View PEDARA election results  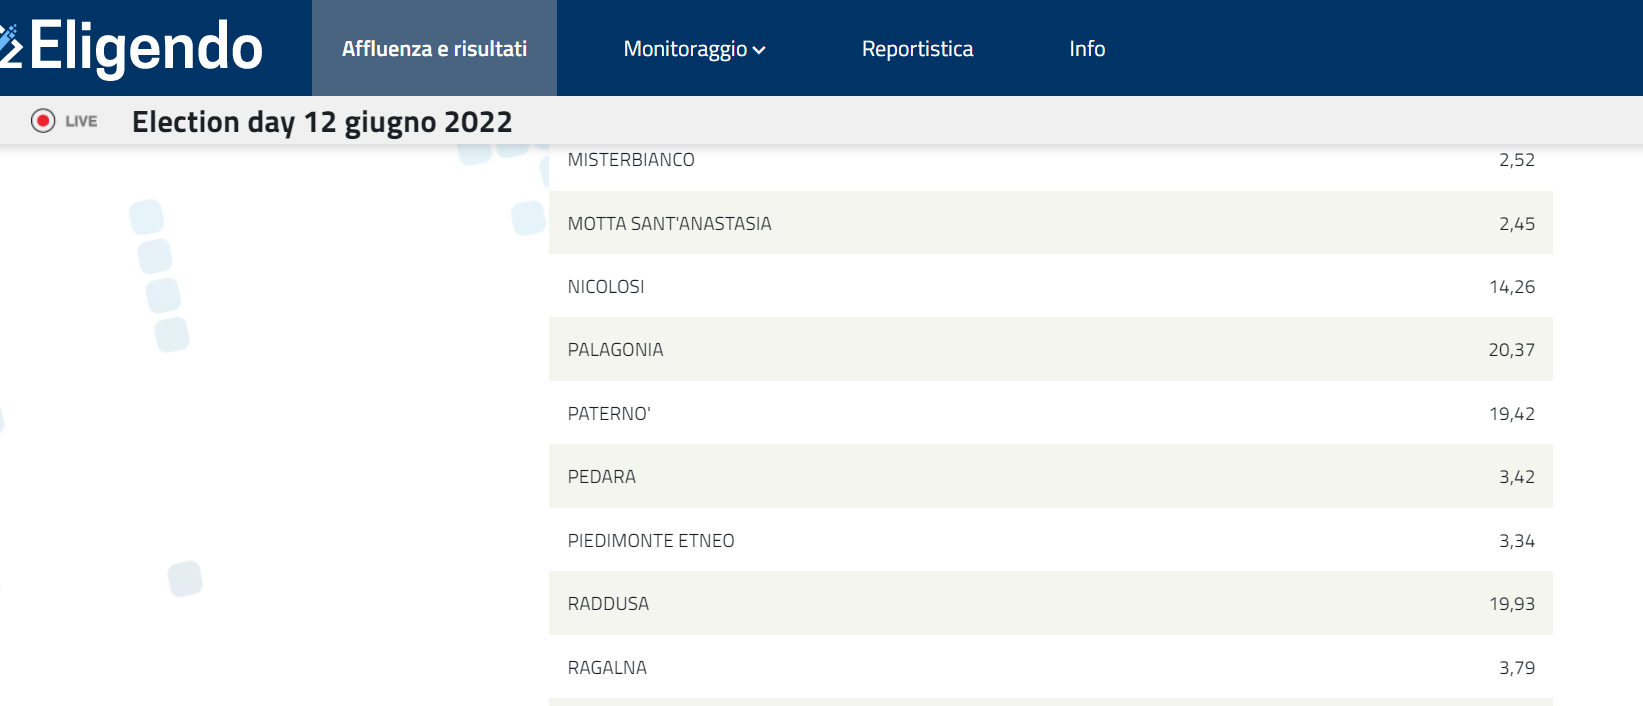tap(1048, 477)
